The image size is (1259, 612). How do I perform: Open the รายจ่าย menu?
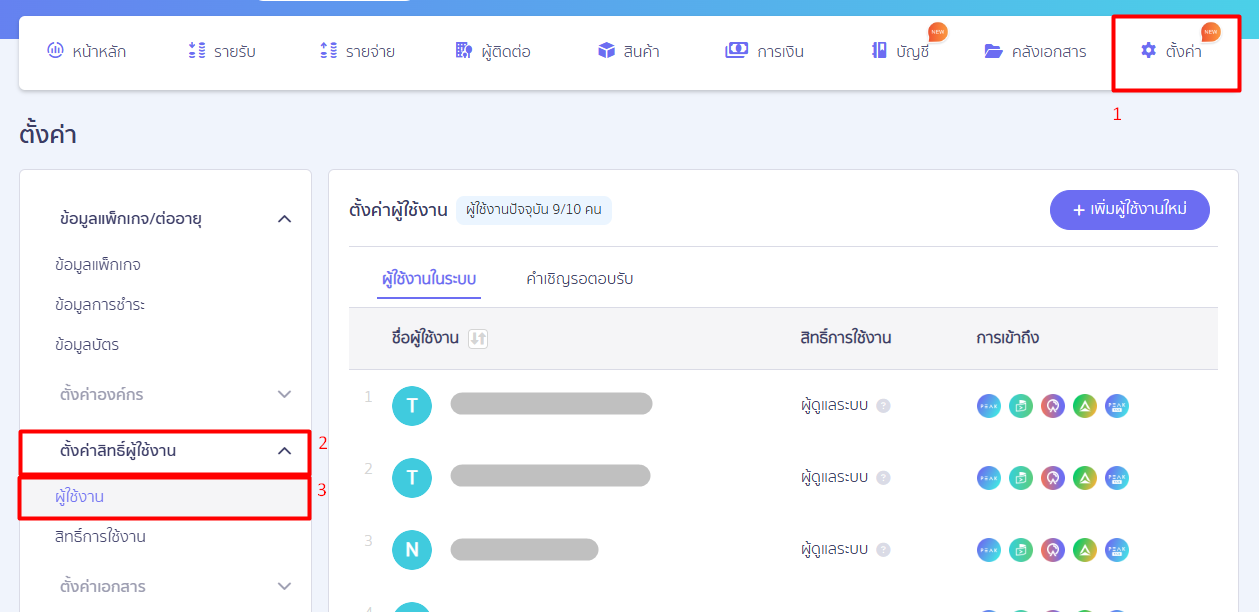[x=357, y=51]
